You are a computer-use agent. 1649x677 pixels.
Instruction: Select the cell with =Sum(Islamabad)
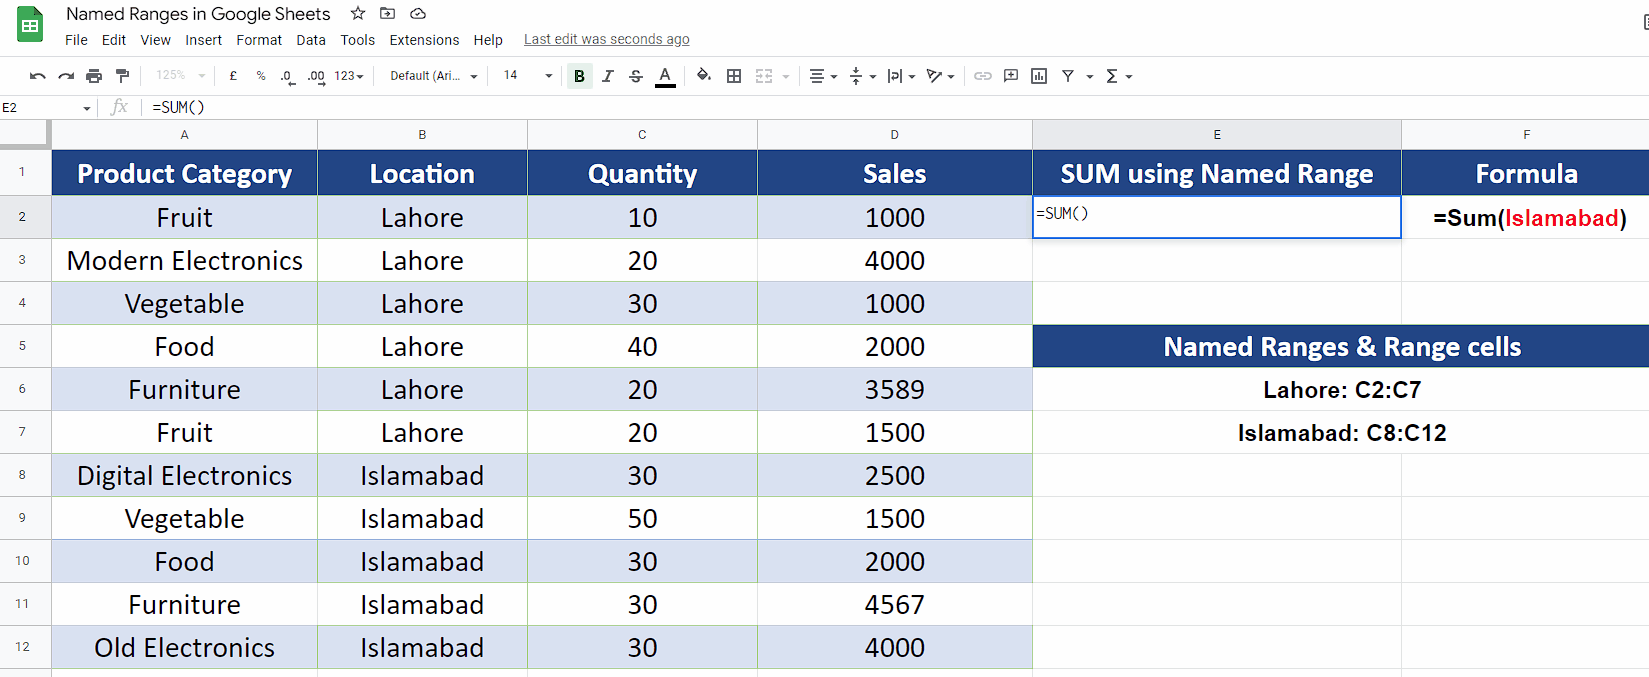[1527, 217]
